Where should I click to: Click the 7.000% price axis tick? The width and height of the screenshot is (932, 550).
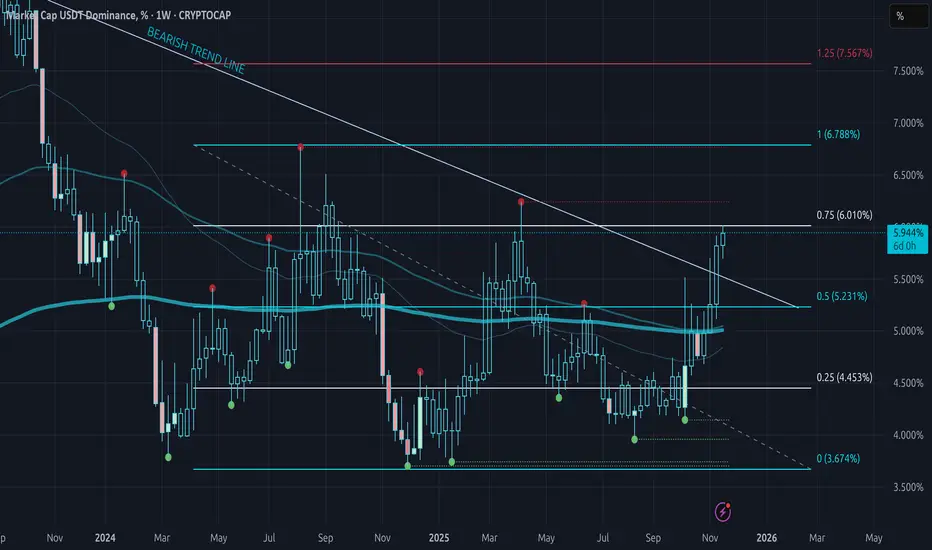click(x=908, y=123)
